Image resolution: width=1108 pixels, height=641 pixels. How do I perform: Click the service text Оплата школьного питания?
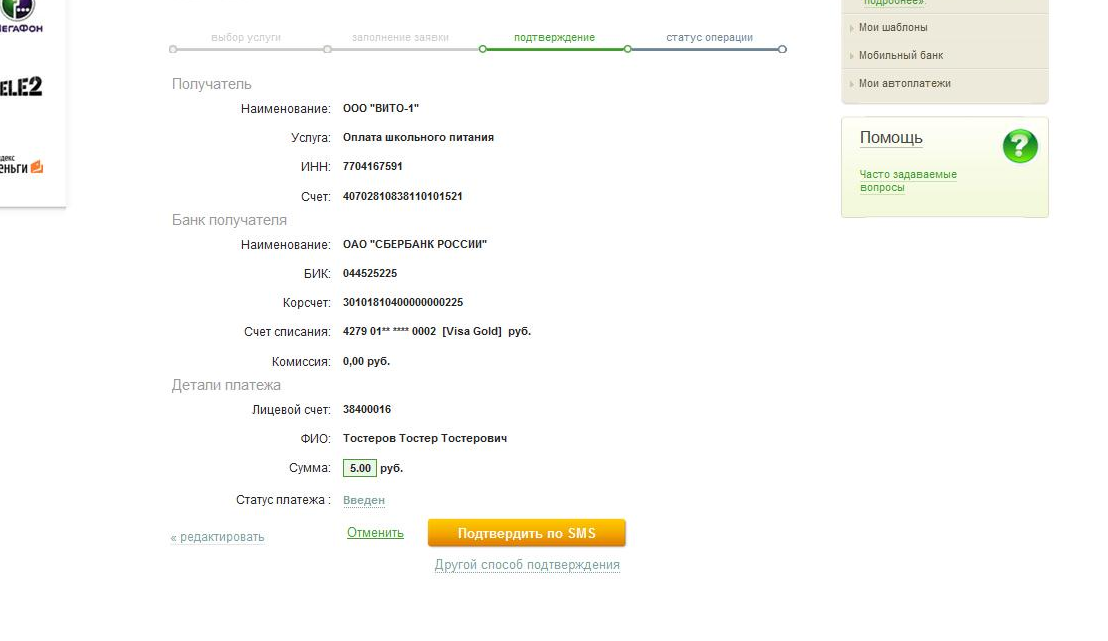418,137
